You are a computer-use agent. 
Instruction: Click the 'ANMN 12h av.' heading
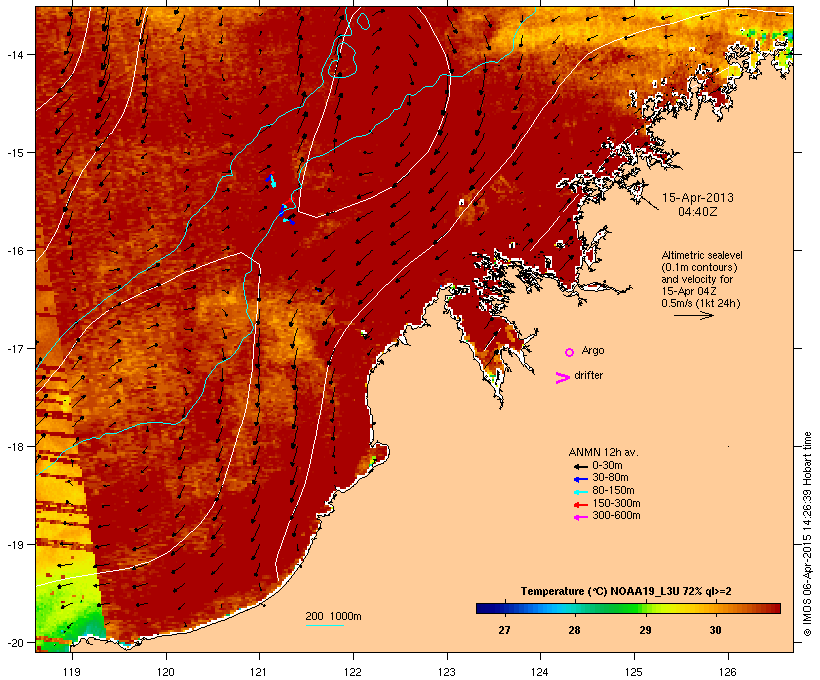[603, 452]
